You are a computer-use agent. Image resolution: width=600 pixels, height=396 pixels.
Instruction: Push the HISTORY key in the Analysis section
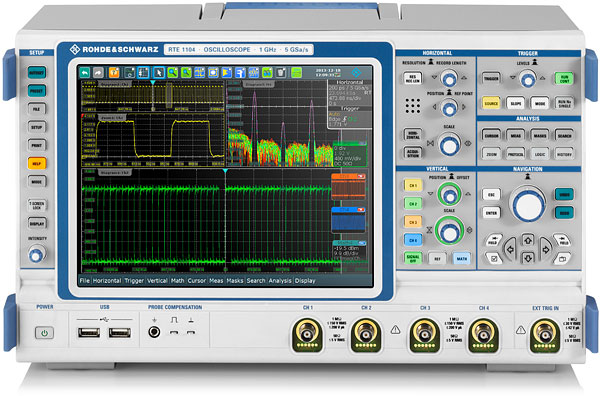[x=564, y=154]
